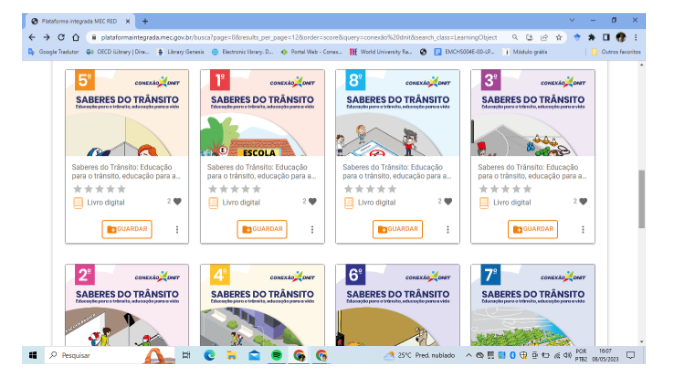Rate the 8º ano card five stars
The image size is (679, 382).
(x=392, y=189)
